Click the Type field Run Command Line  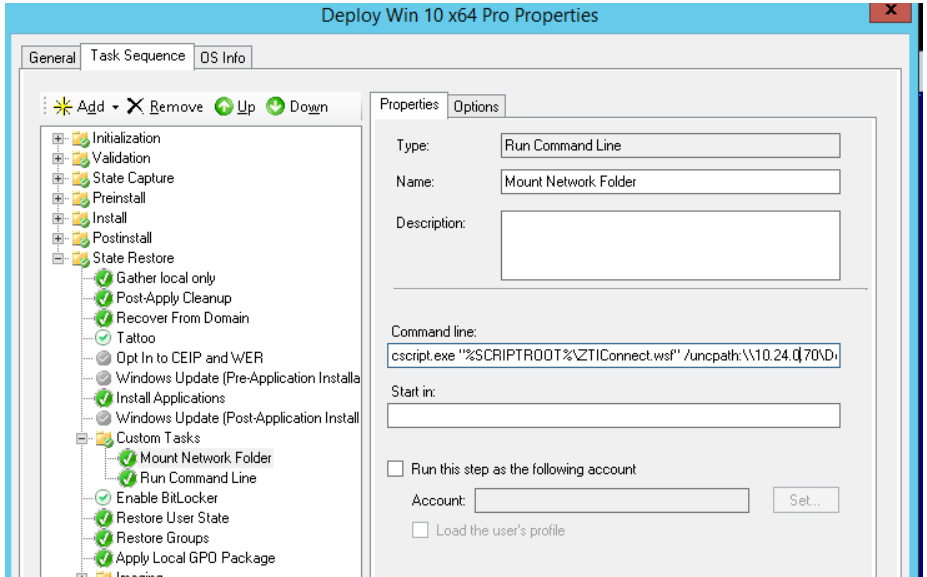[x=670, y=145]
